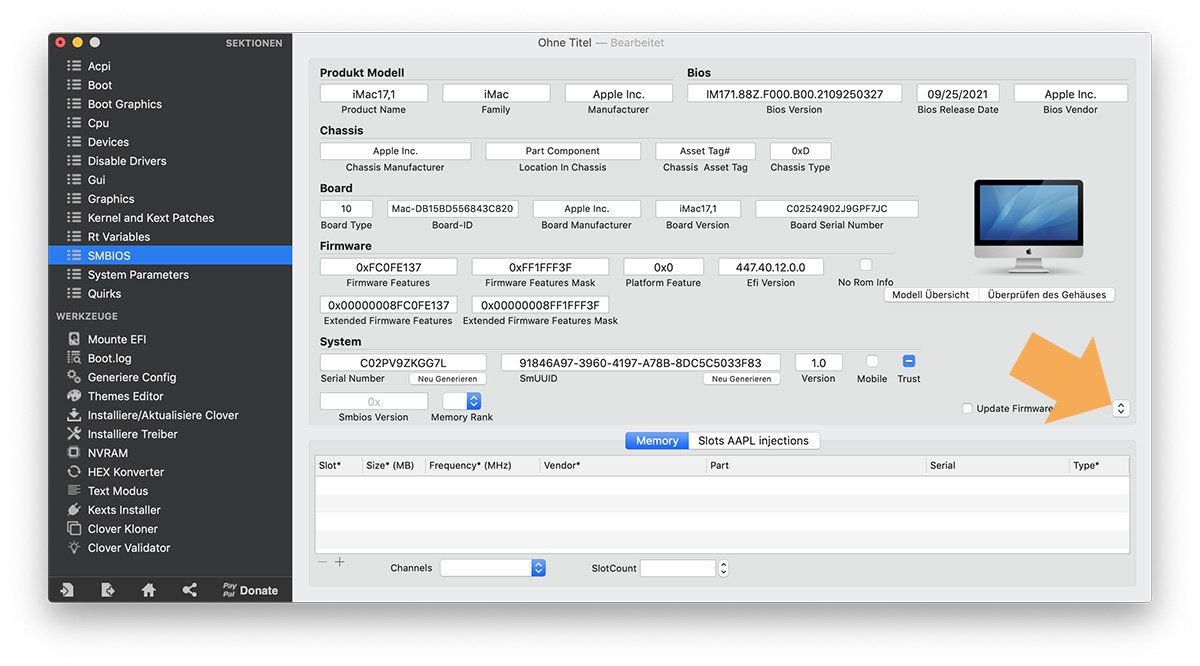Select the Kernel and Kext Patches section
This screenshot has width=1200, height=666.
[x=150, y=218]
